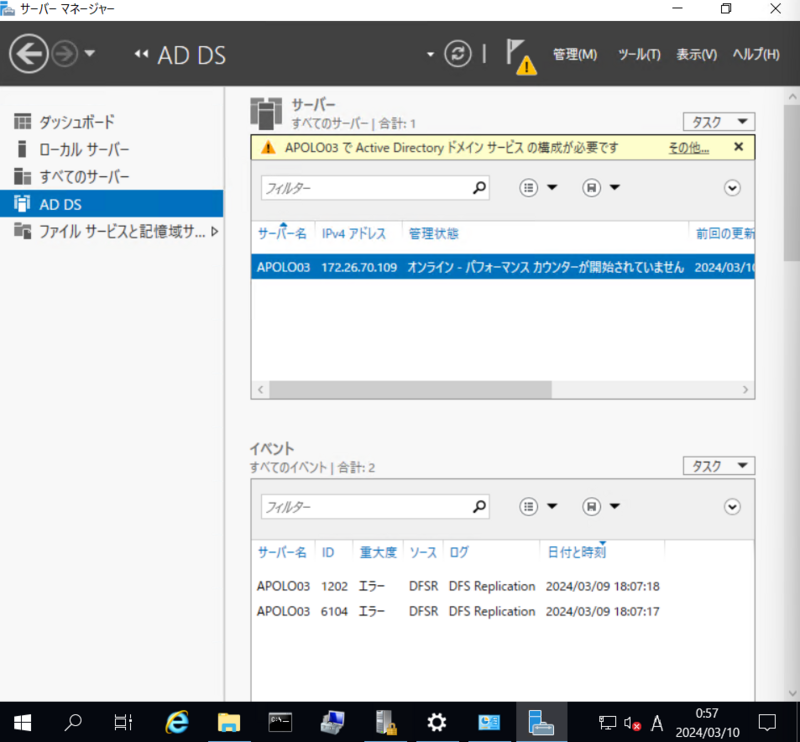The image size is (800, 742).
Task: Open notifications flag with warning
Action: 520,57
